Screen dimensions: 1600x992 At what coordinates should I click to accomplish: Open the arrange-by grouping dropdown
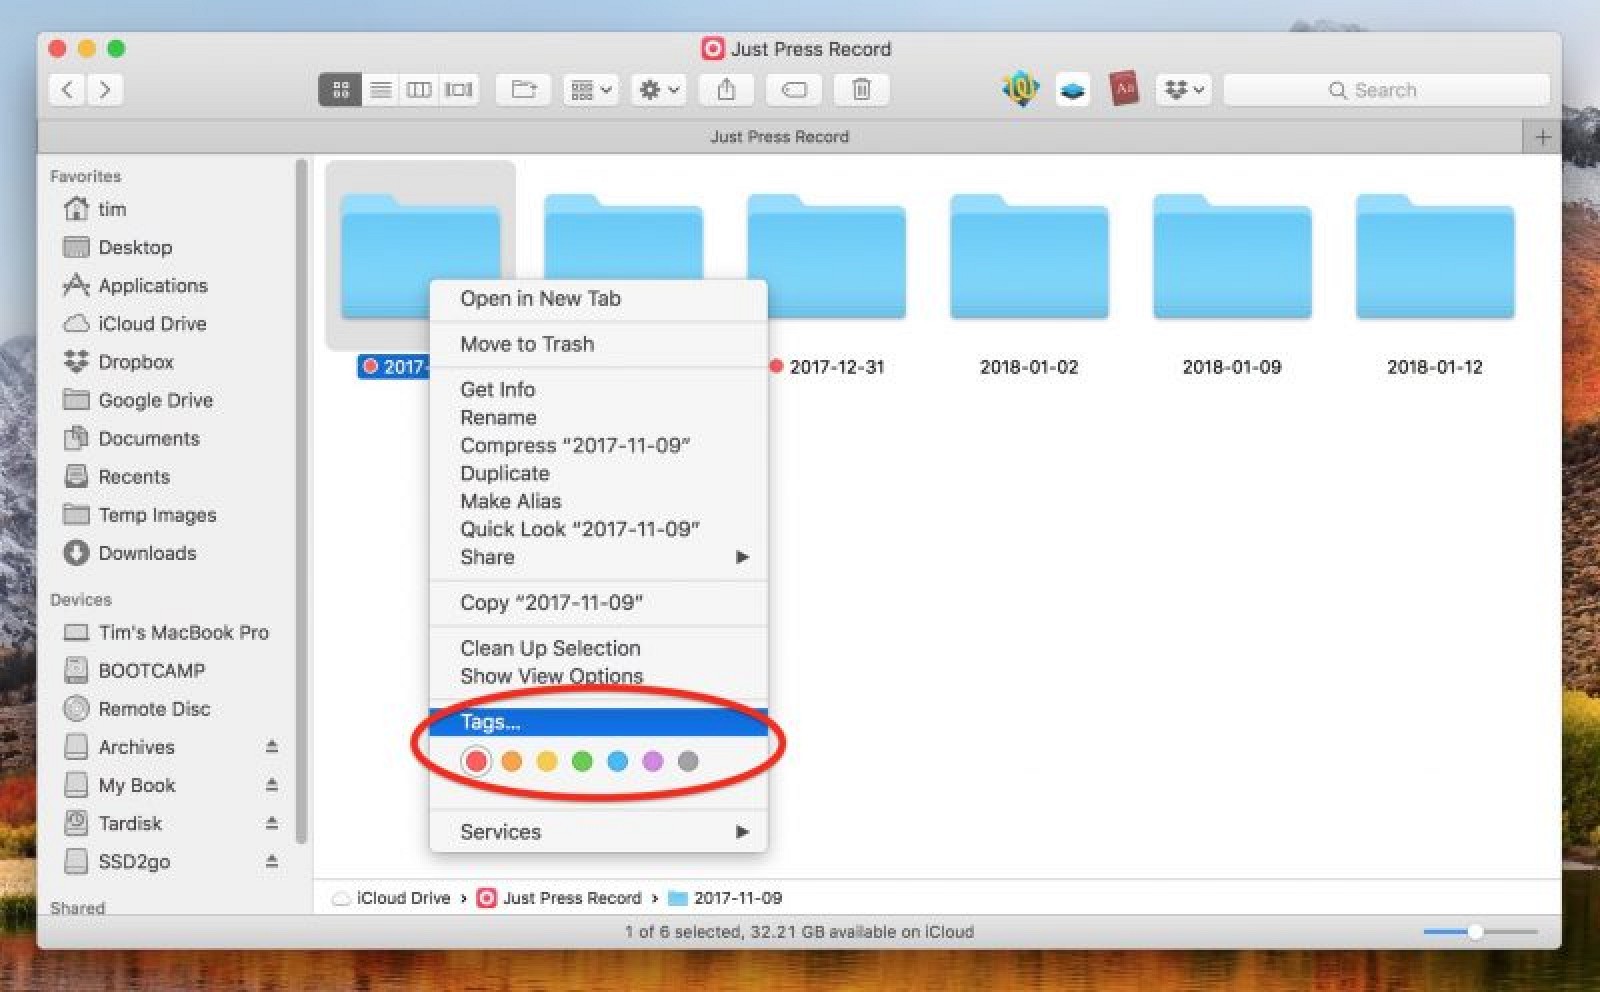point(590,90)
